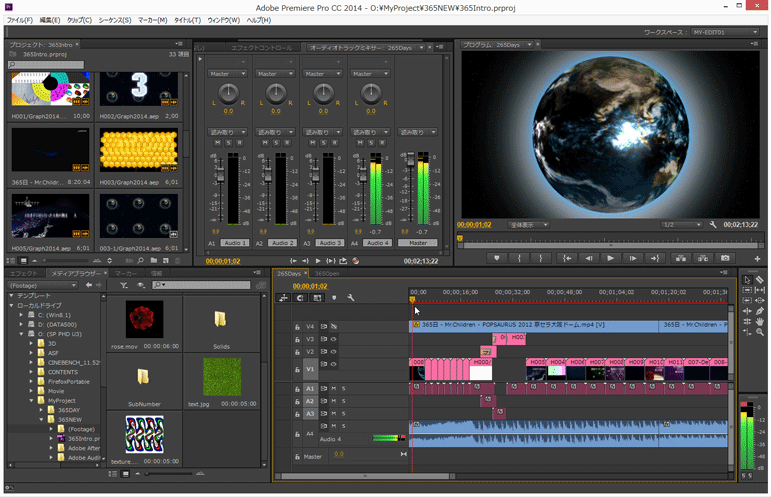Open timeline display settings wrench

[x=351, y=298]
